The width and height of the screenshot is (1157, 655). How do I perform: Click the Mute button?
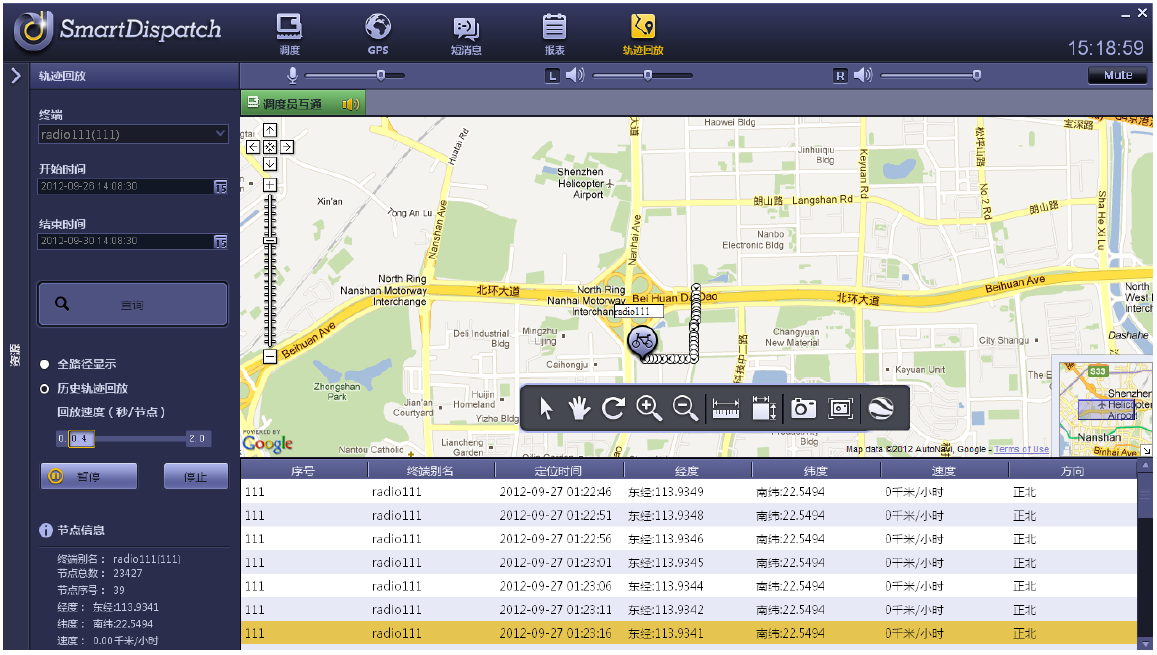click(1118, 75)
